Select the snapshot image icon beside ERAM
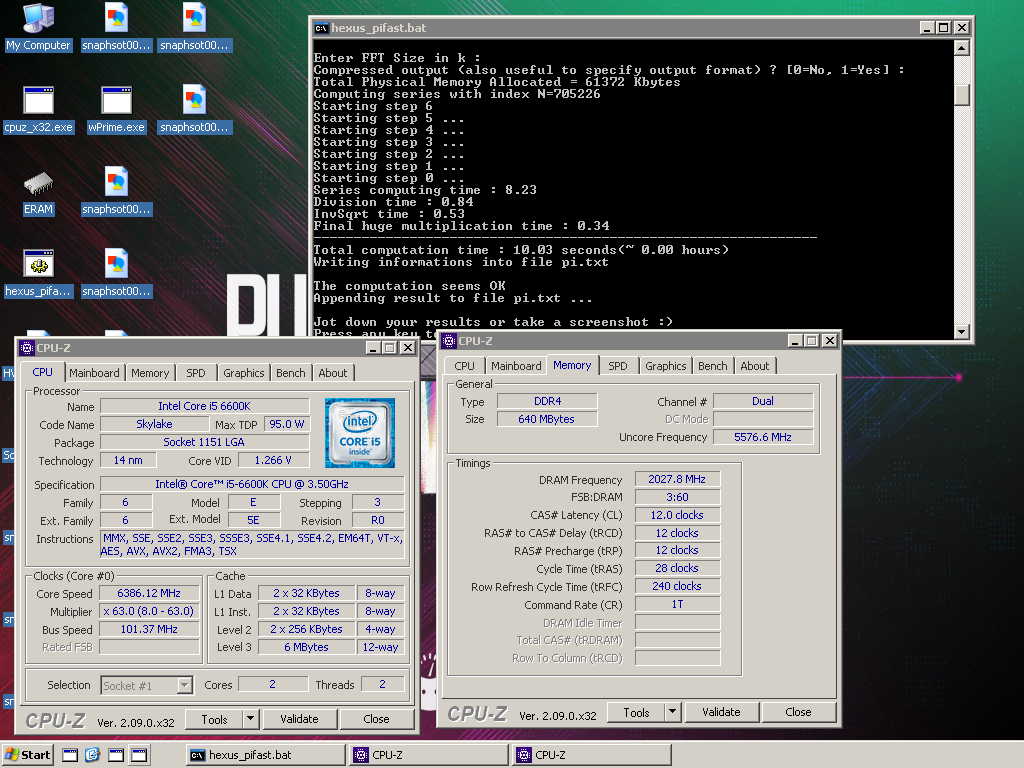This screenshot has width=1024, height=768. (x=116, y=192)
